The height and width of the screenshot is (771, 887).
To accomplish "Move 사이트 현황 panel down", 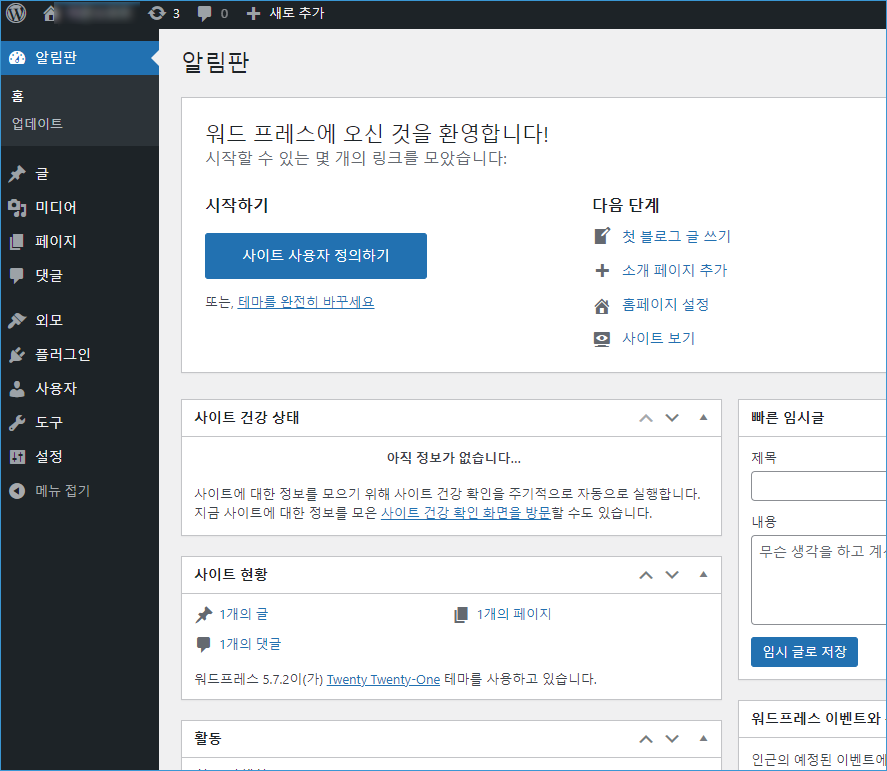I will coord(672,575).
